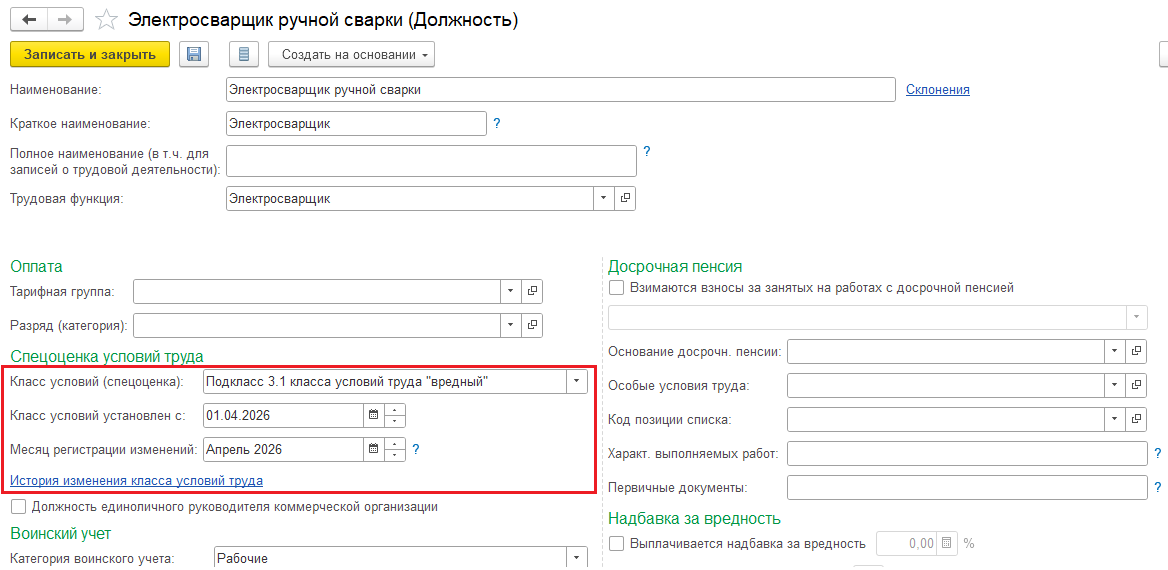Click the document list icon in toolbar
Viewport: 1168px width, 570px height.
click(x=244, y=54)
